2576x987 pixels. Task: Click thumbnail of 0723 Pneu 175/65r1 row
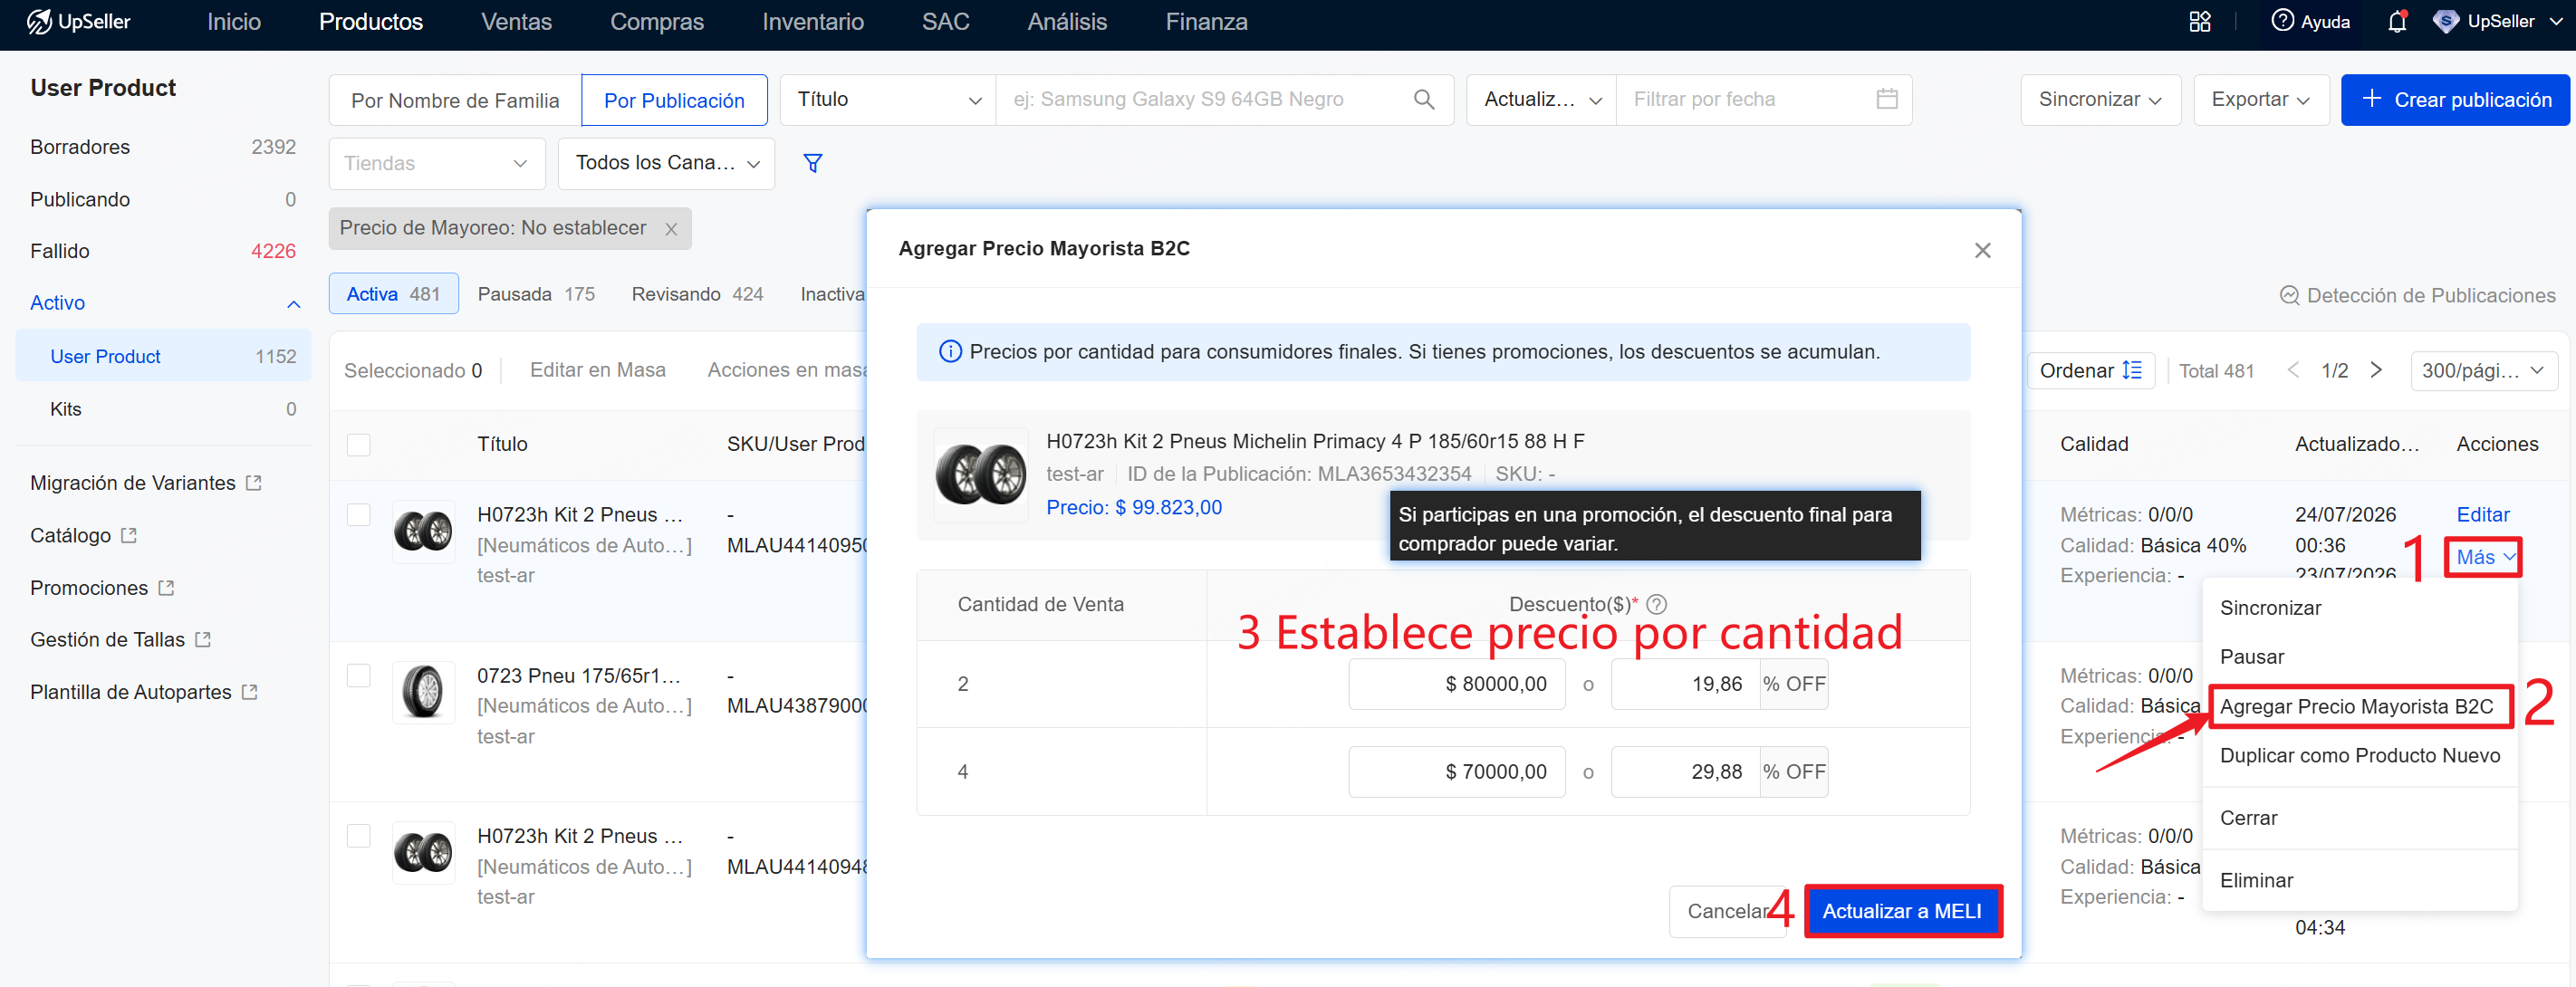[x=424, y=692]
